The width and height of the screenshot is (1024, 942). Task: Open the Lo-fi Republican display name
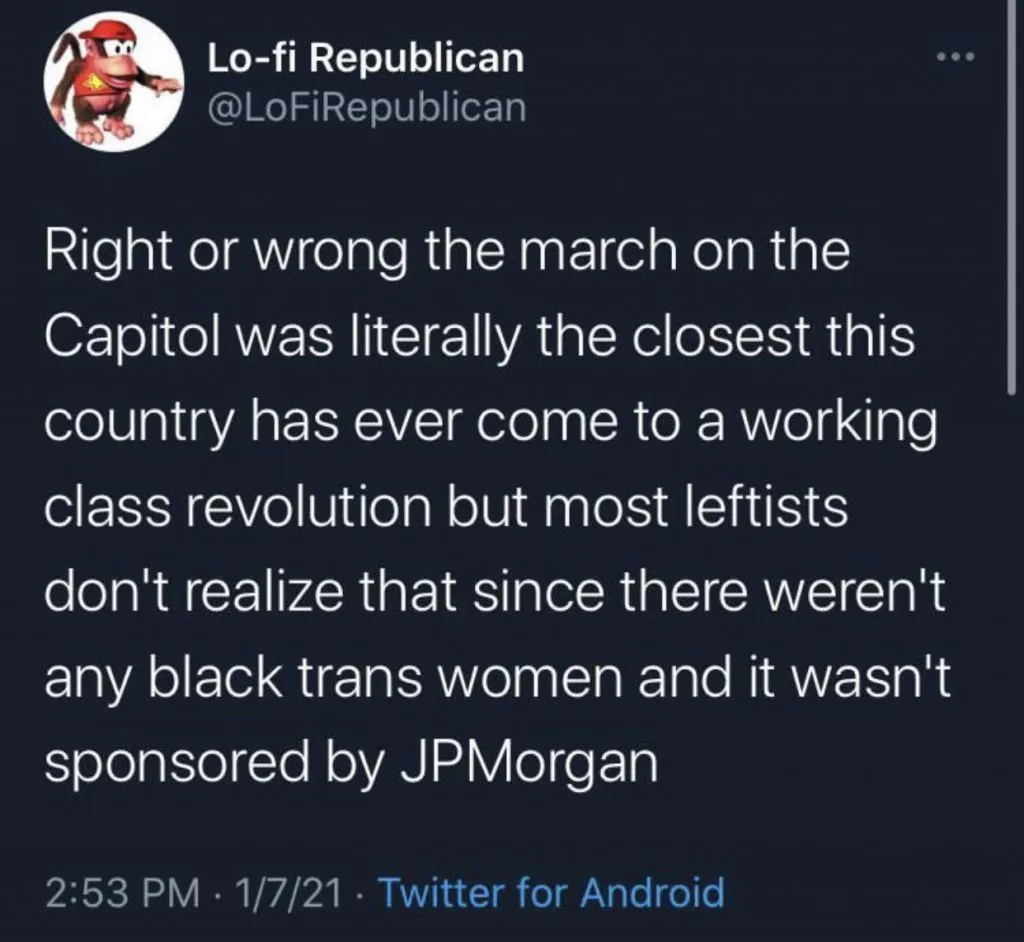tap(365, 59)
